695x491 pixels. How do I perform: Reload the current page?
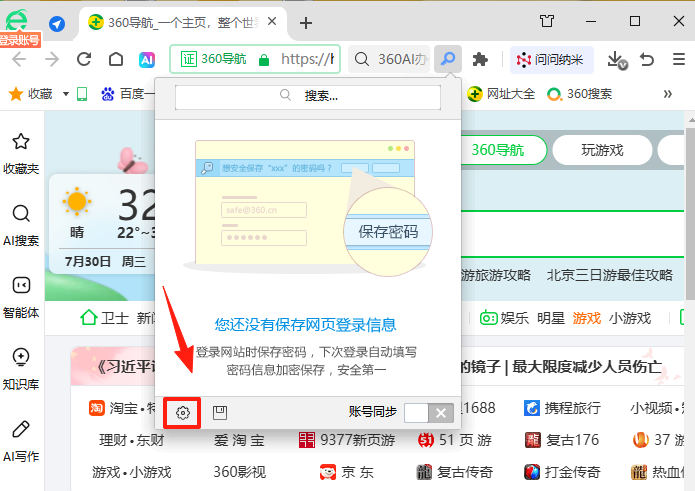point(84,59)
